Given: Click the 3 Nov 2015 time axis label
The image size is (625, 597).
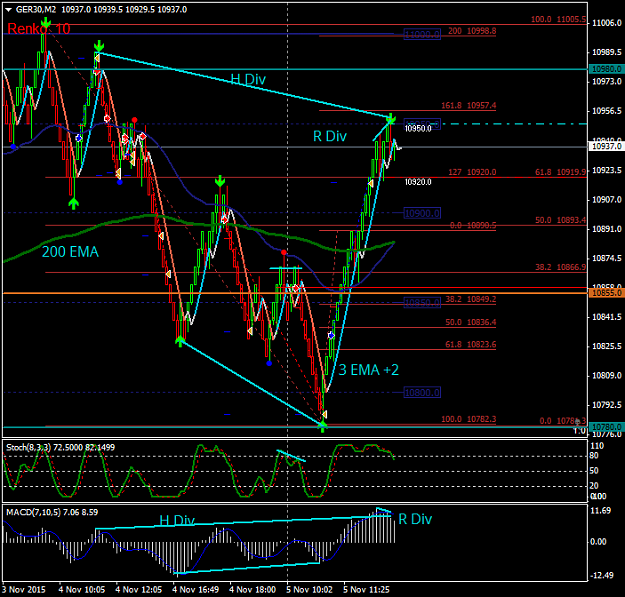Looking at the screenshot, I should (24, 590).
